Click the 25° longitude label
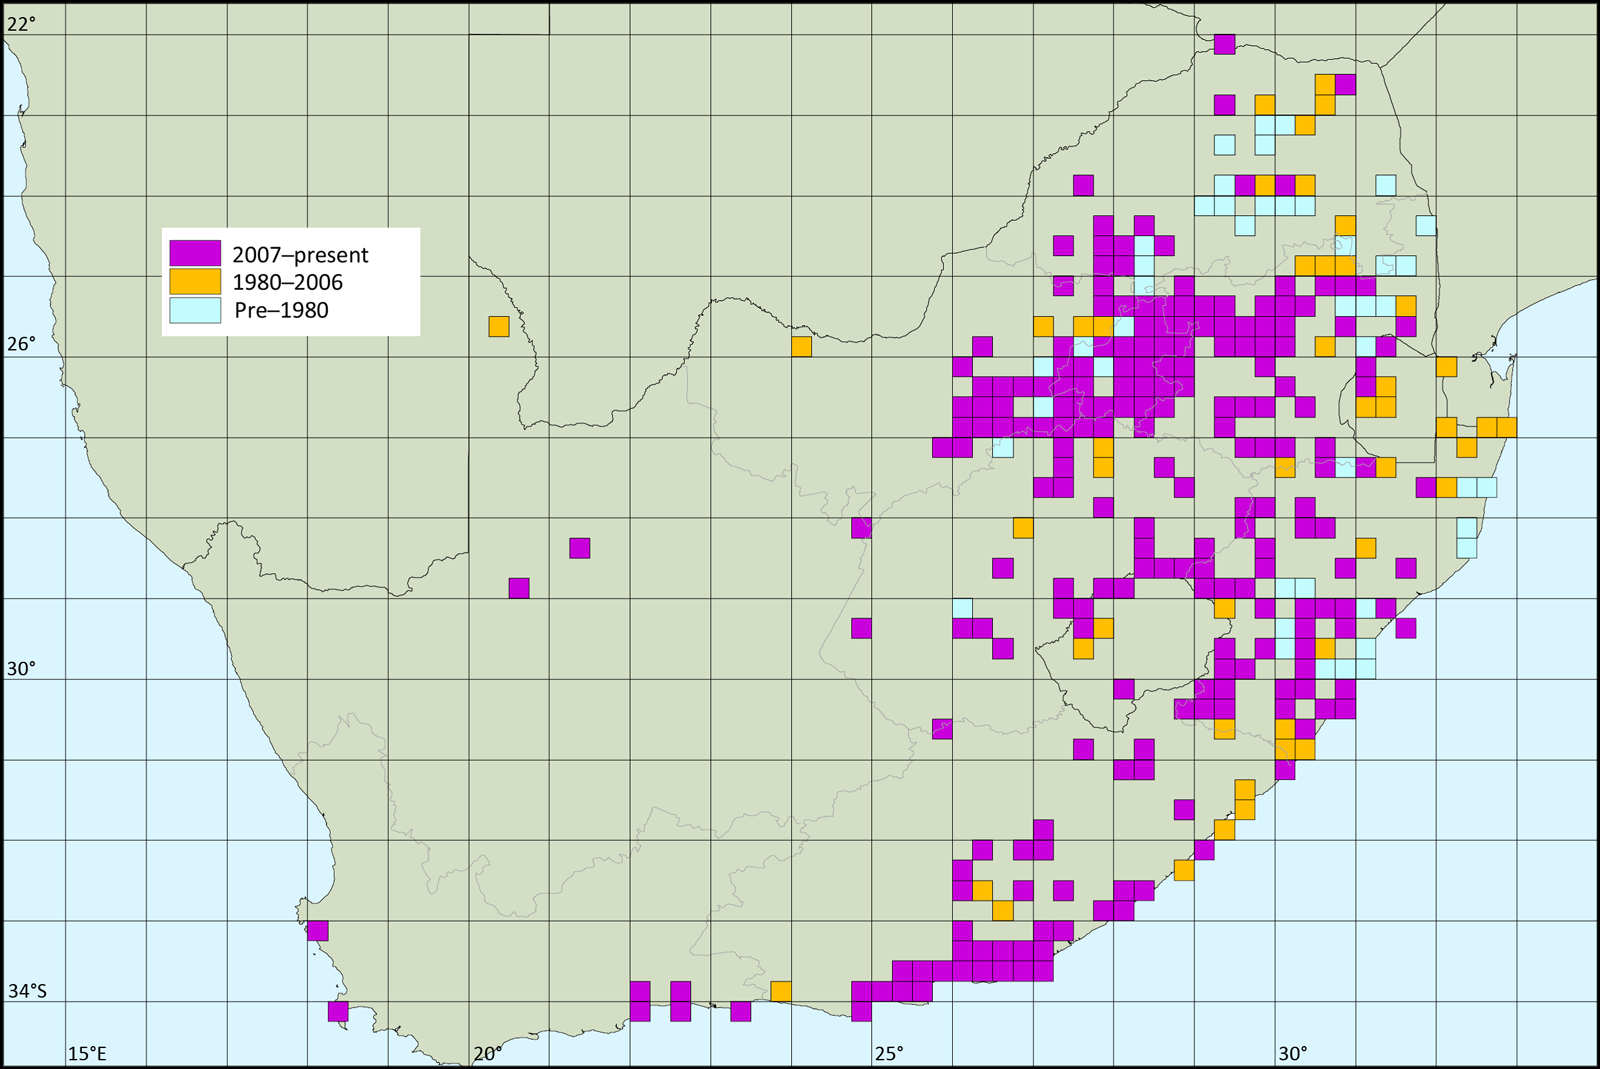This screenshot has width=1600, height=1069. coord(889,1053)
